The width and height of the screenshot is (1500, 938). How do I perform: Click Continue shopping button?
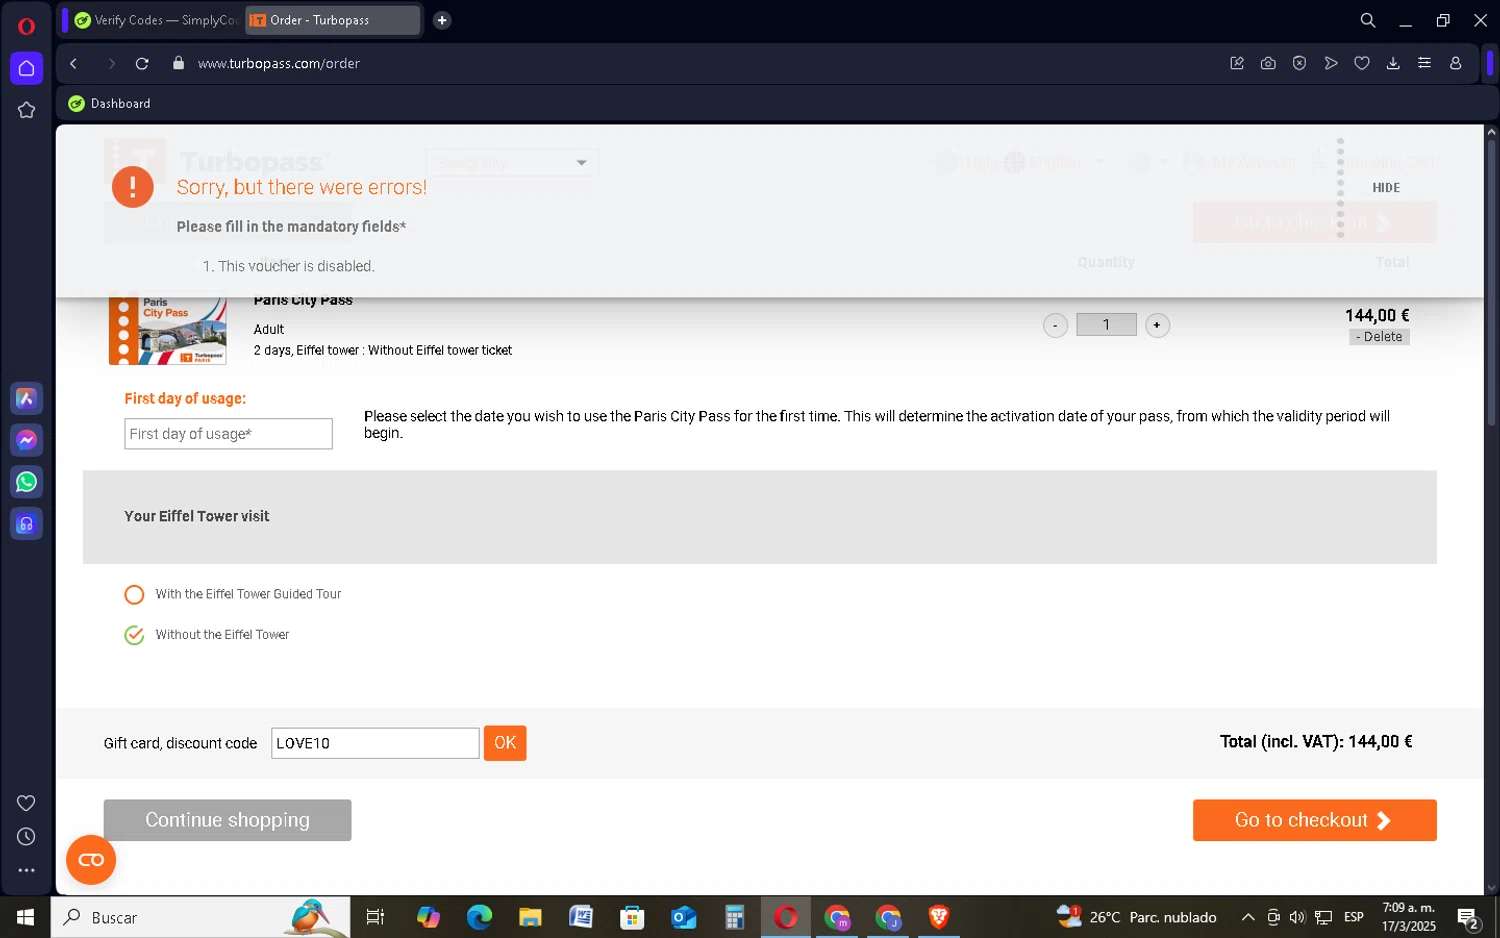point(227,820)
